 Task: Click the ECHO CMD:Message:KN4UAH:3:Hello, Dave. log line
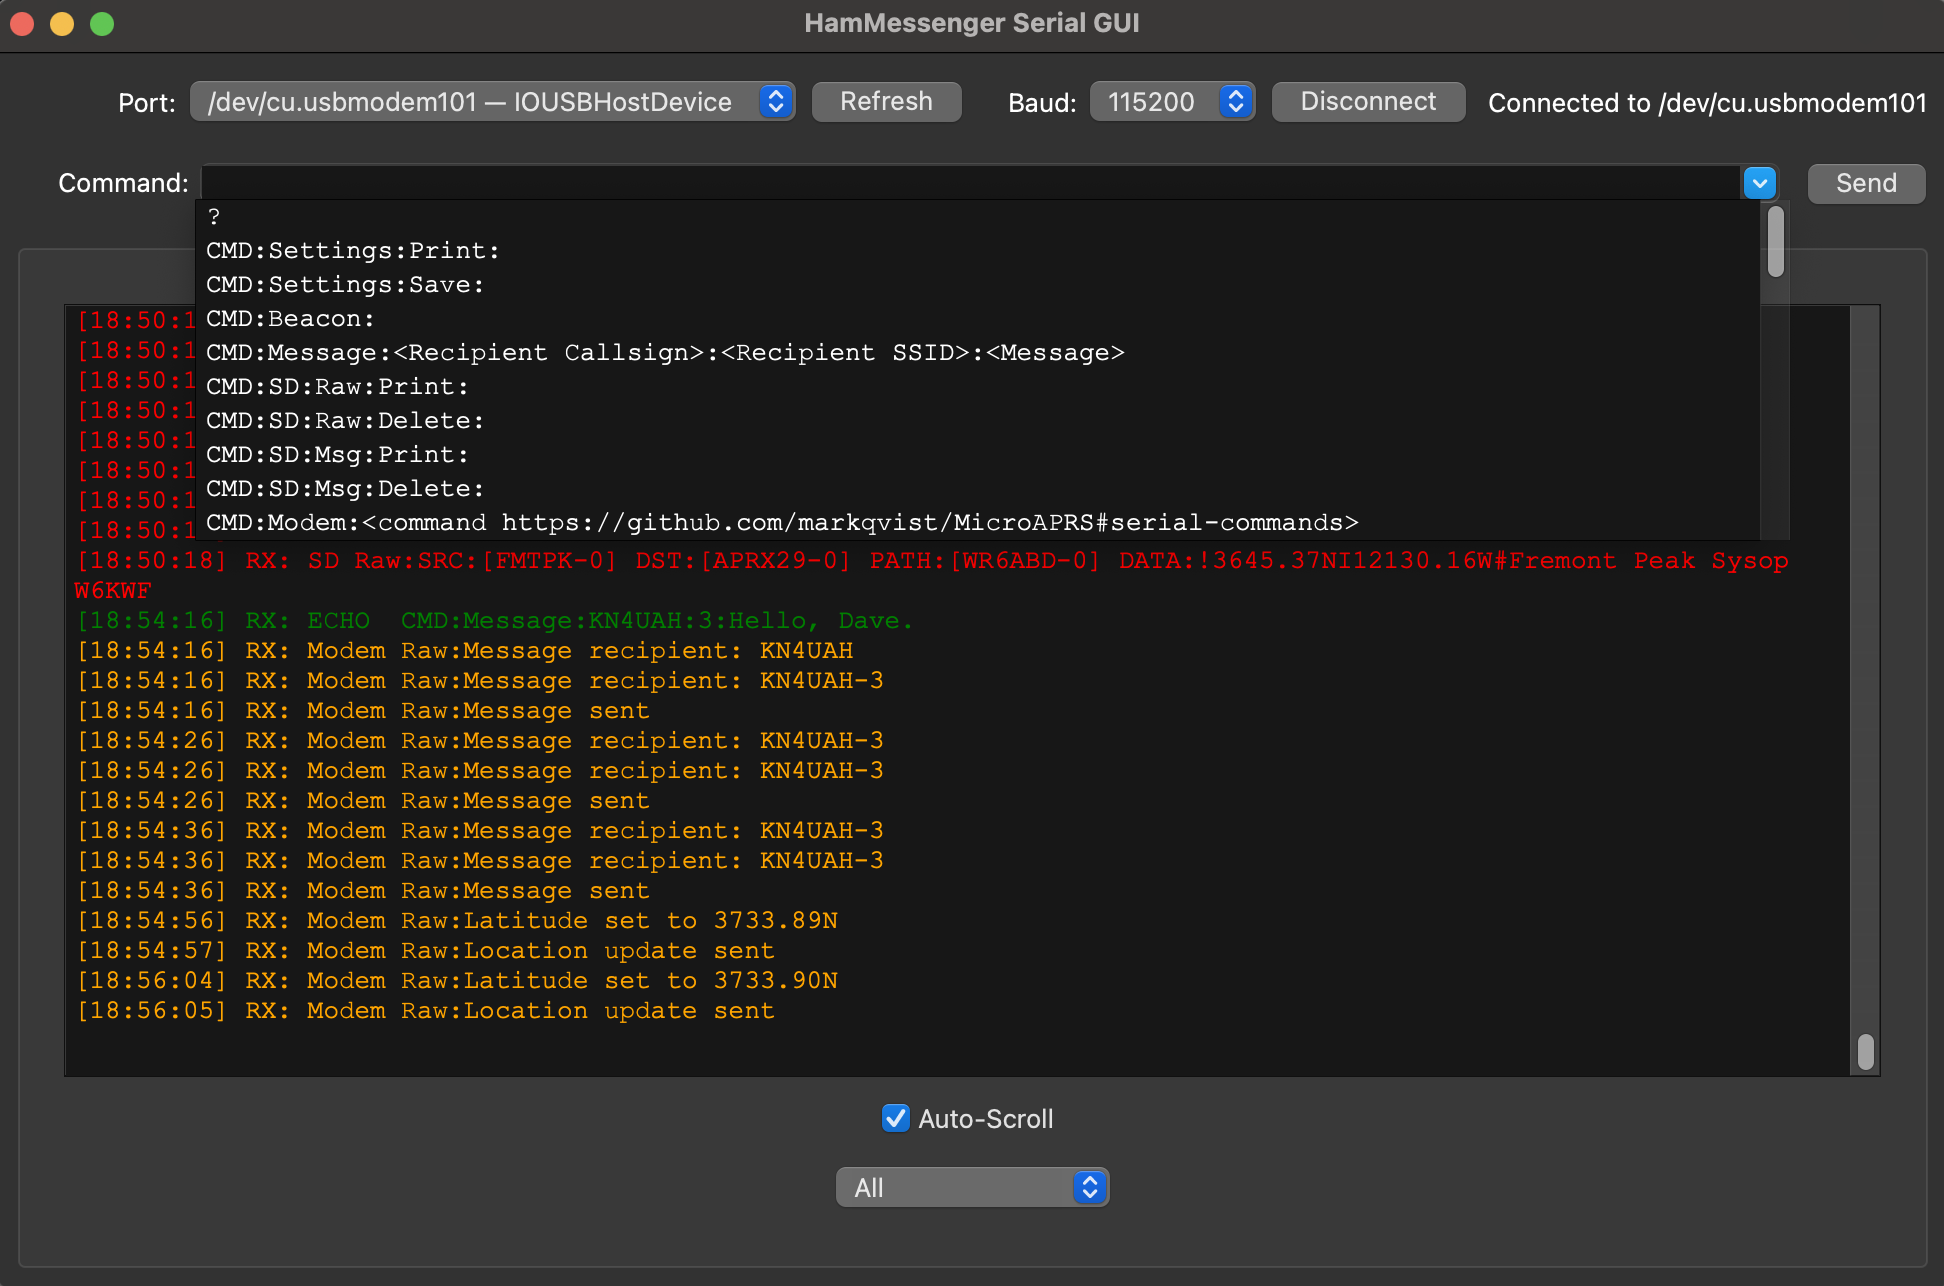[495, 621]
